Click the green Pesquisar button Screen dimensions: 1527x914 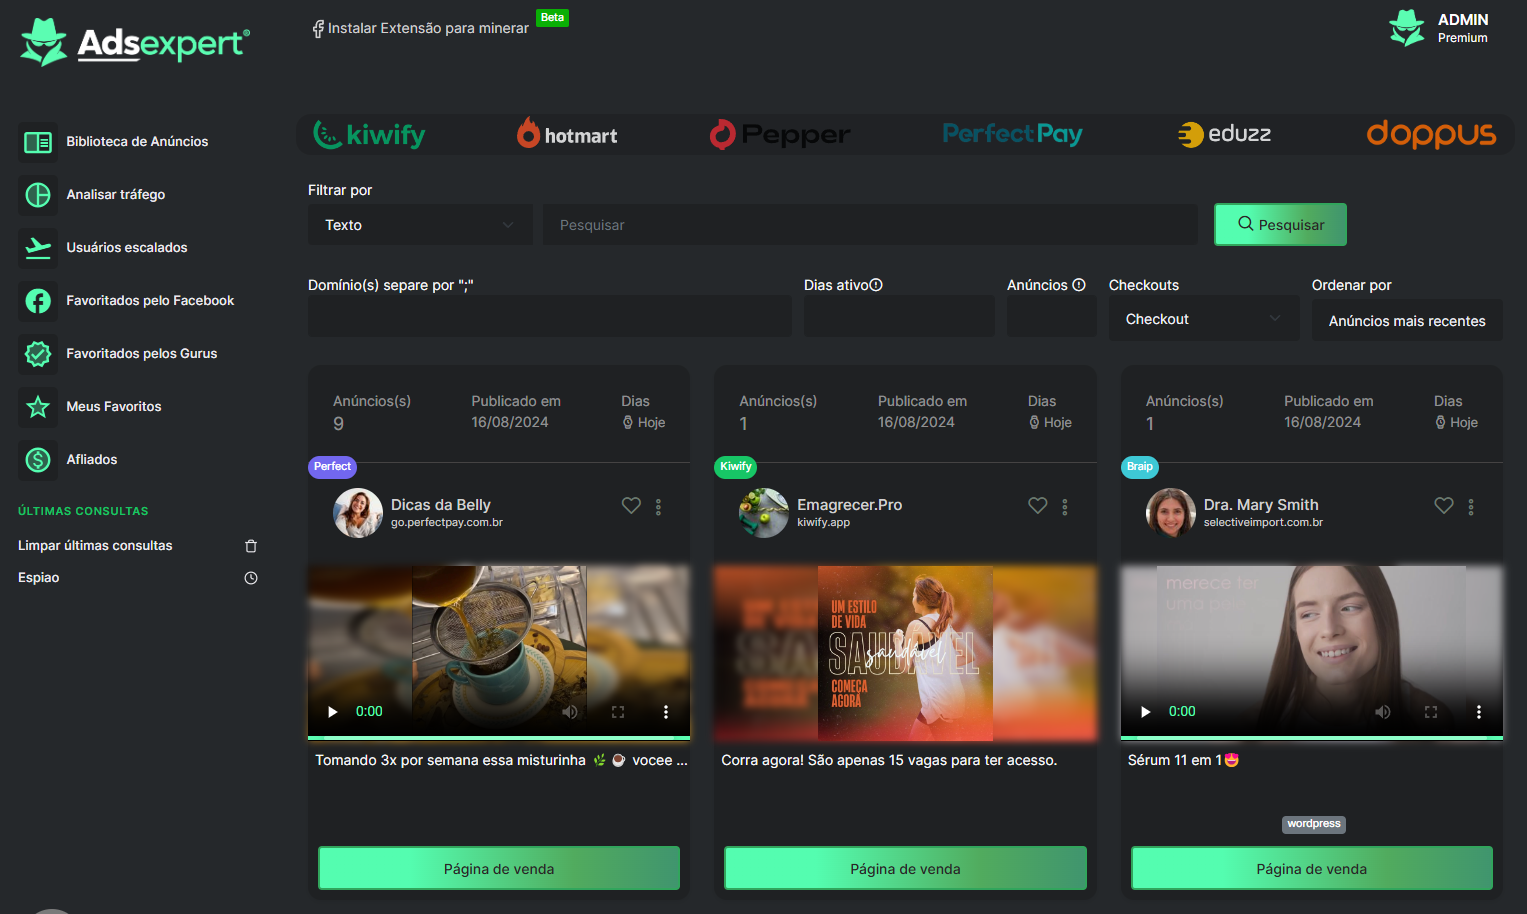[x=1280, y=225]
